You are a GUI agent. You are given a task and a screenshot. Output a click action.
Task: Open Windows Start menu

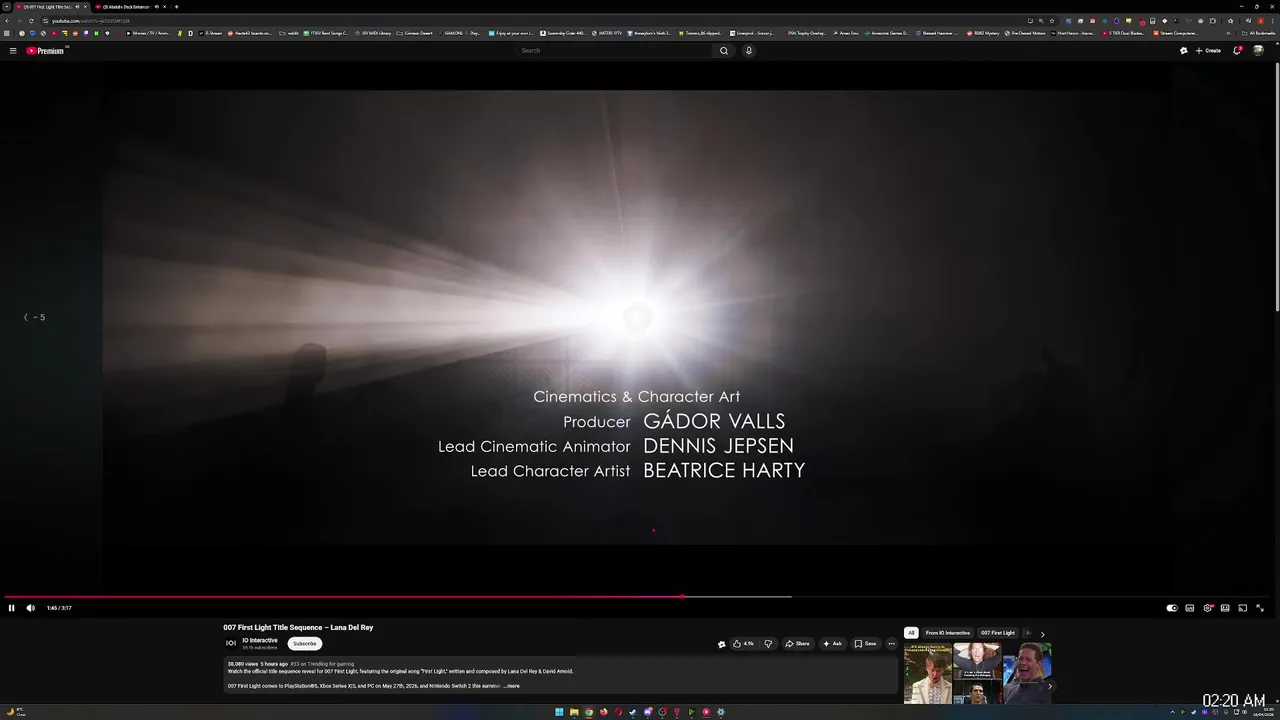559,712
